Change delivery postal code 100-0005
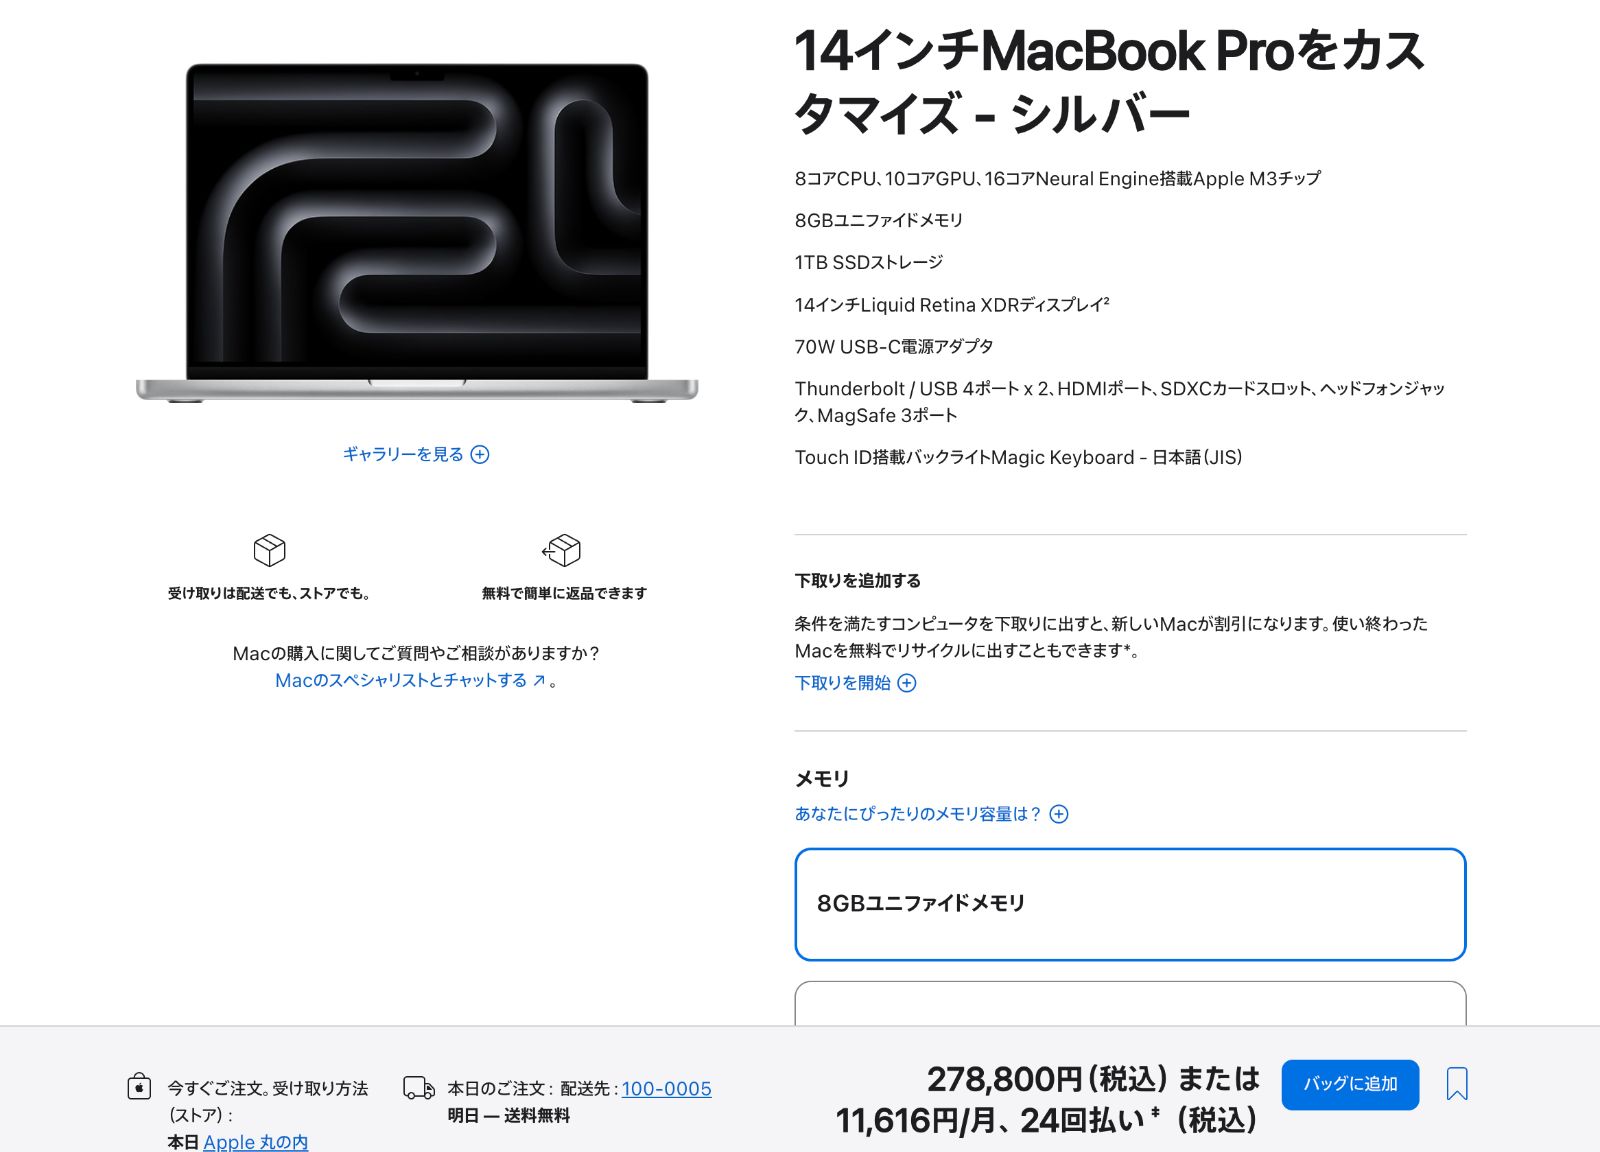The image size is (1600, 1152). (666, 1089)
